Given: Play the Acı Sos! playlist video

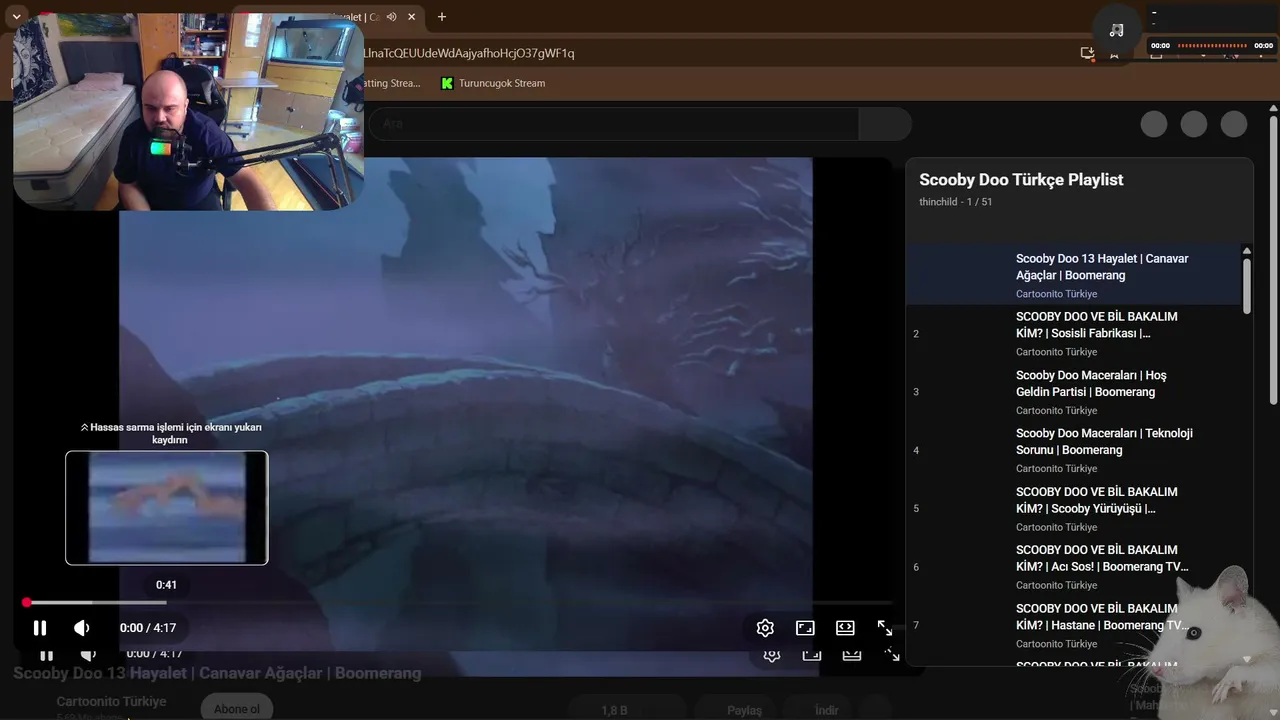Looking at the screenshot, I should pos(1073,567).
